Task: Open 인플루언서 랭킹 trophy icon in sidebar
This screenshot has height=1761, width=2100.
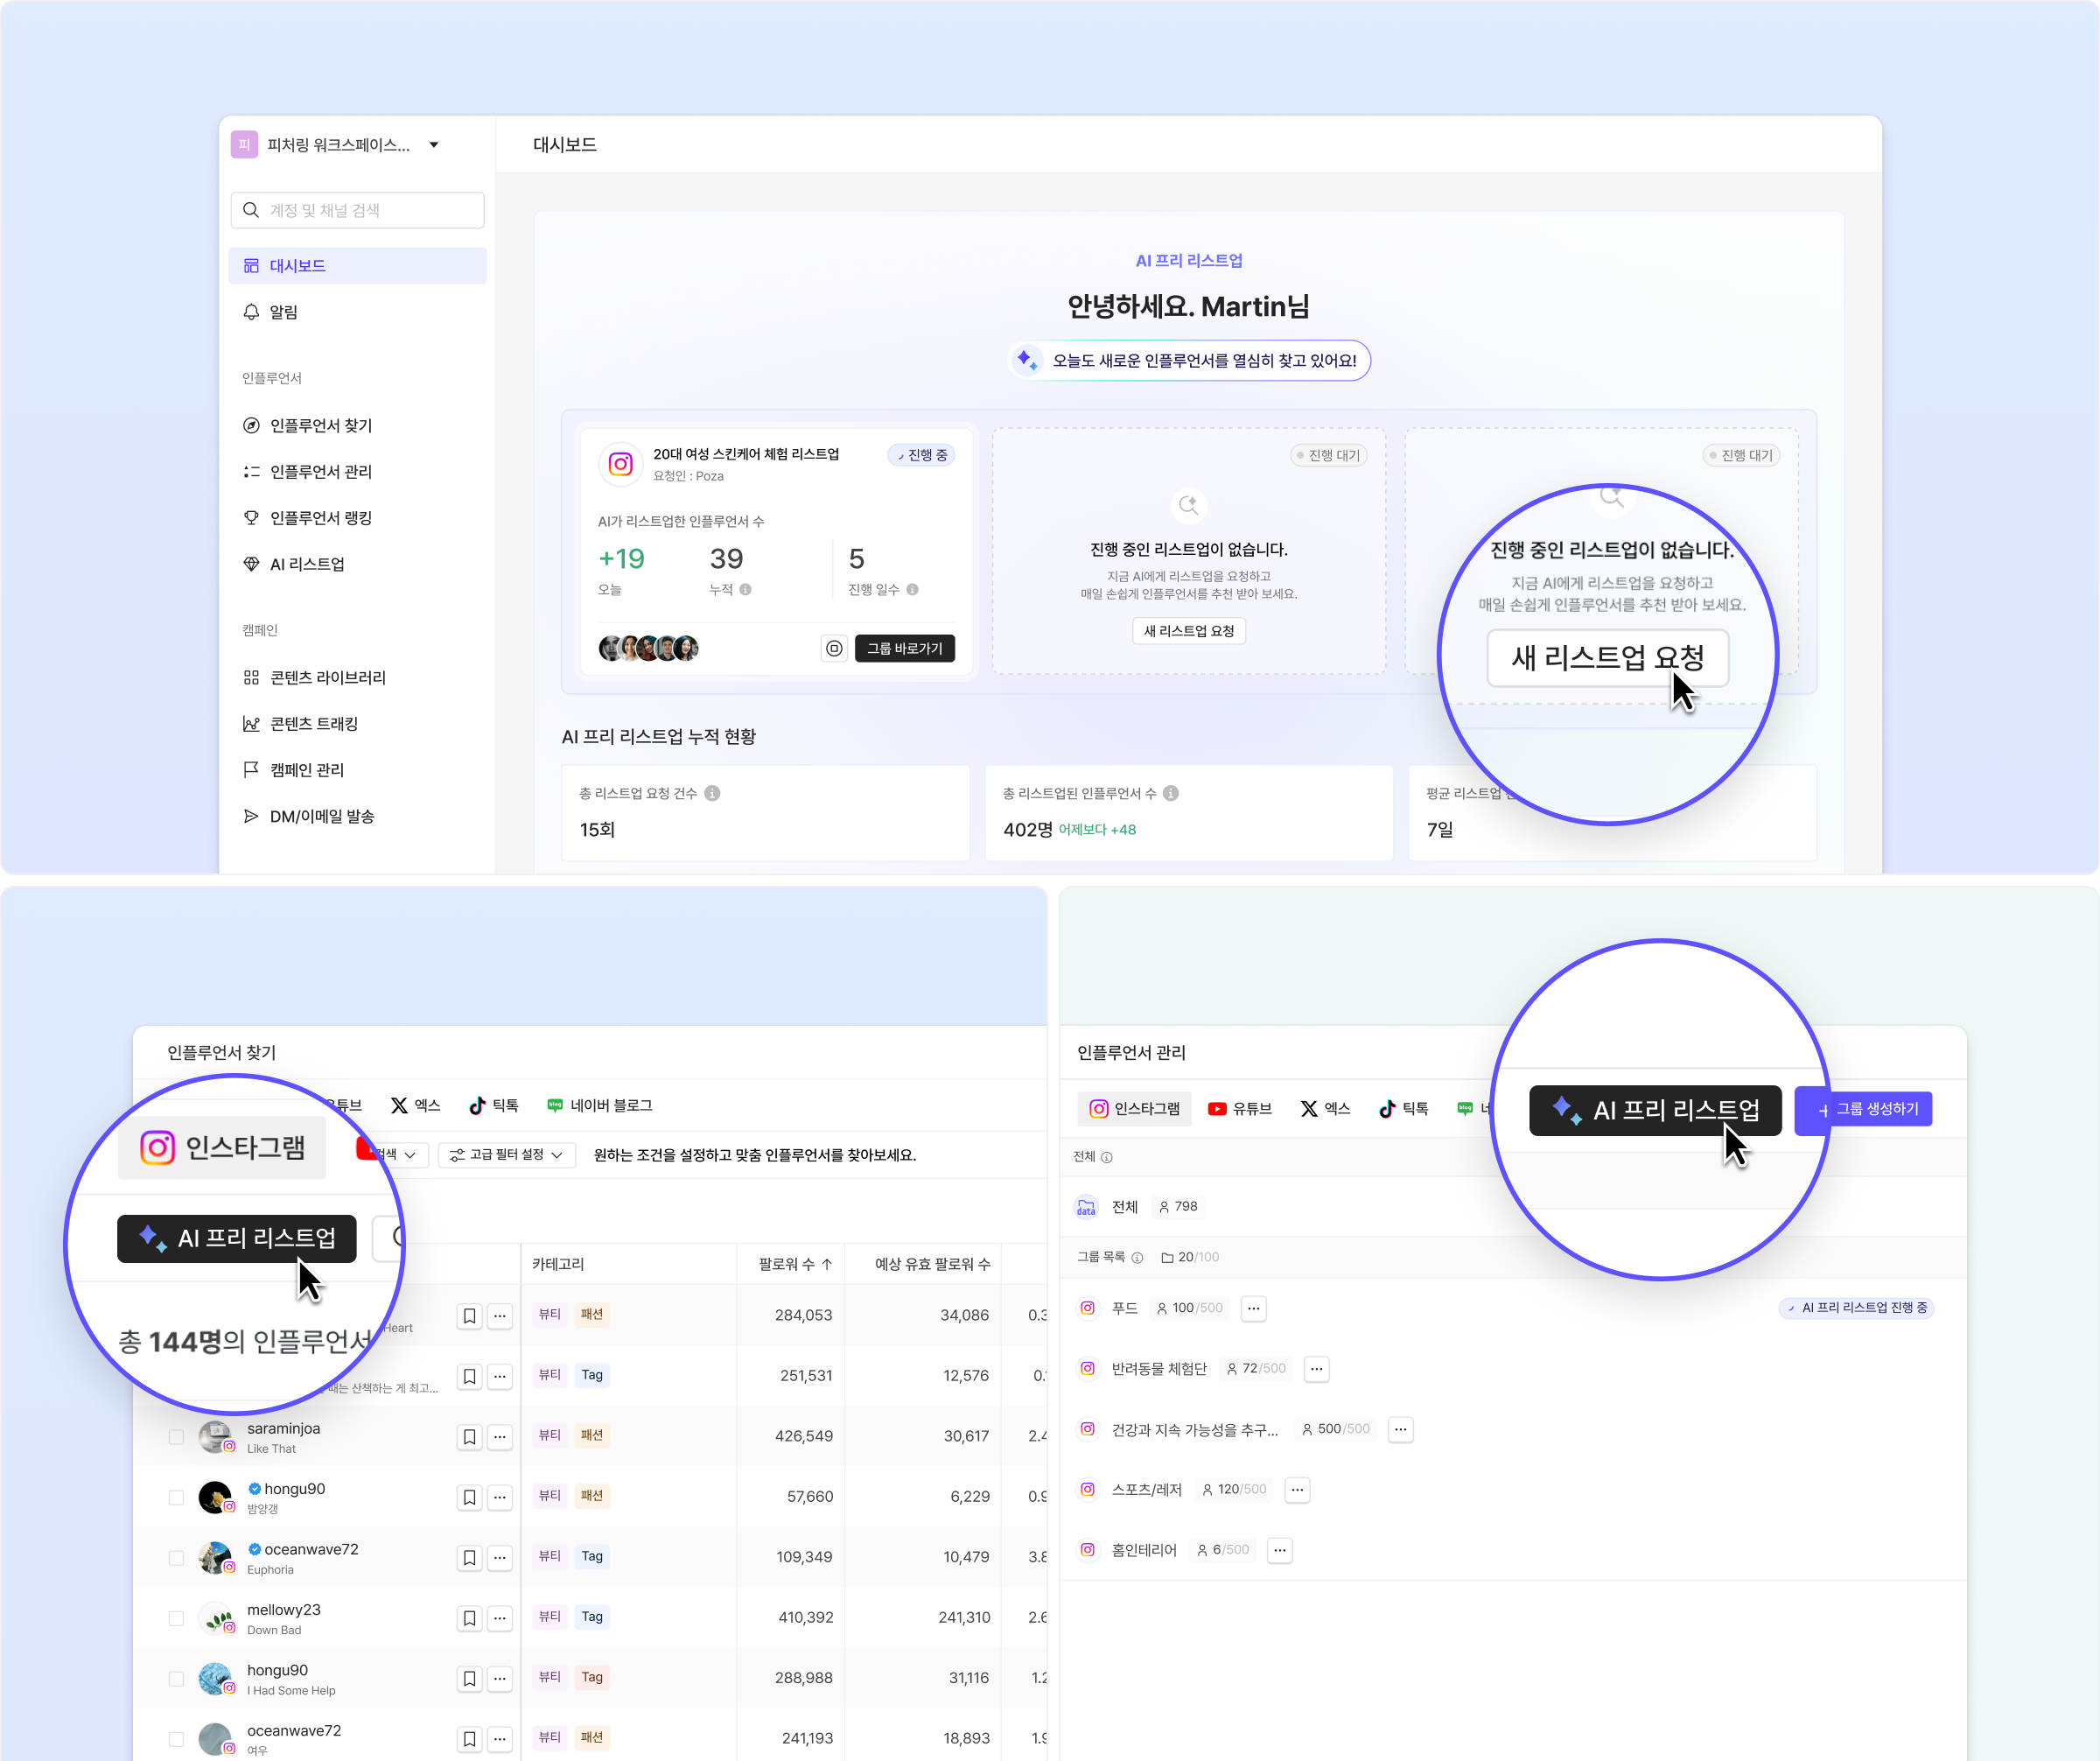Action: pyautogui.click(x=251, y=518)
